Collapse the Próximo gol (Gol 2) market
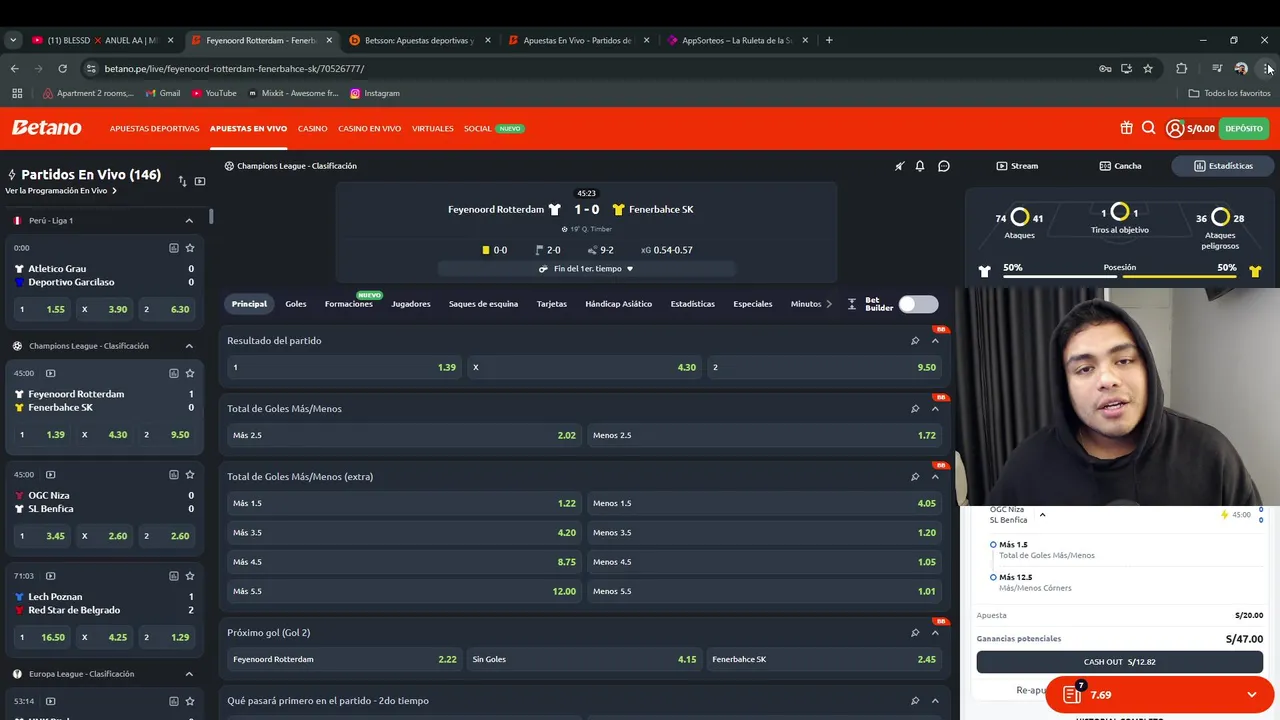This screenshot has width=1280, height=720. (x=935, y=633)
